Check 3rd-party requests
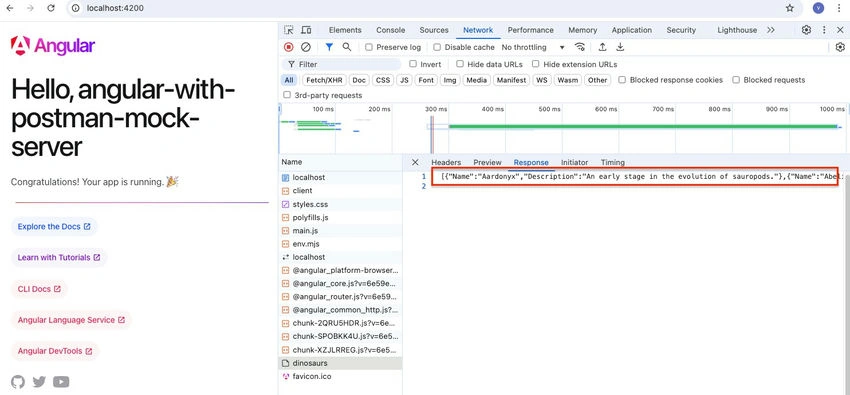The width and height of the screenshot is (850, 395). click(287, 95)
